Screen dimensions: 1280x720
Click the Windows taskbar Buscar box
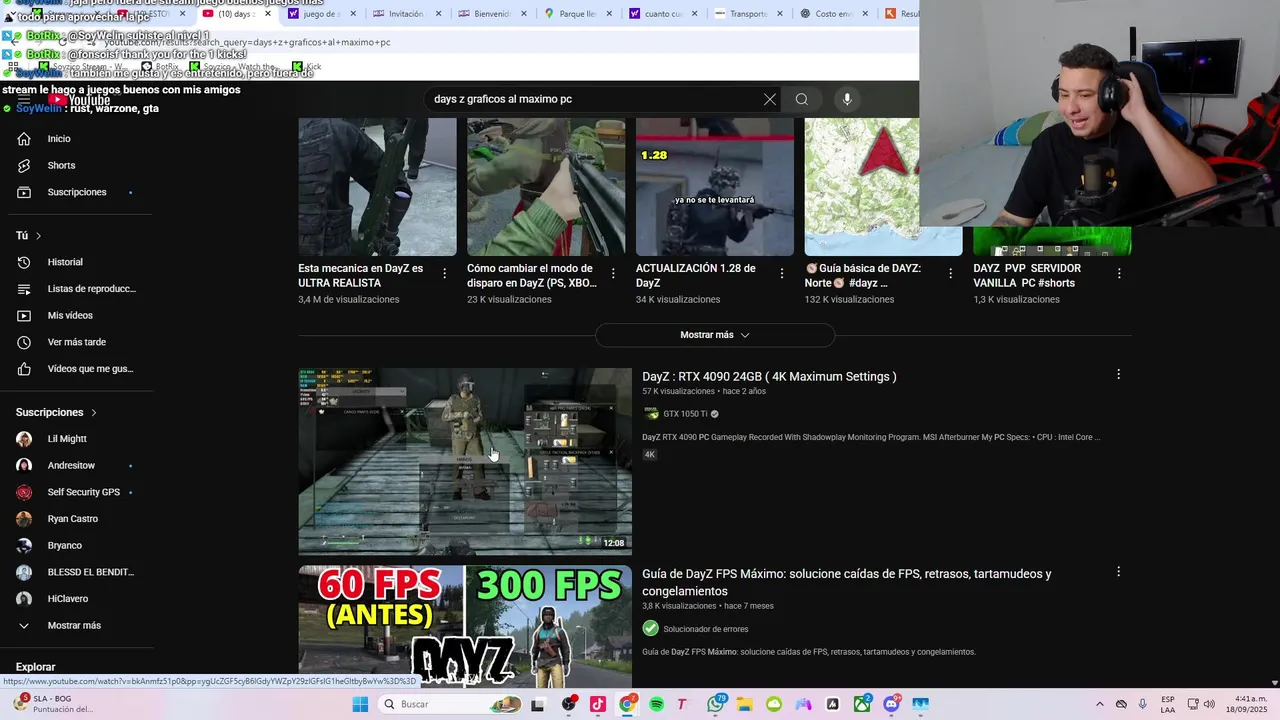tap(450, 704)
